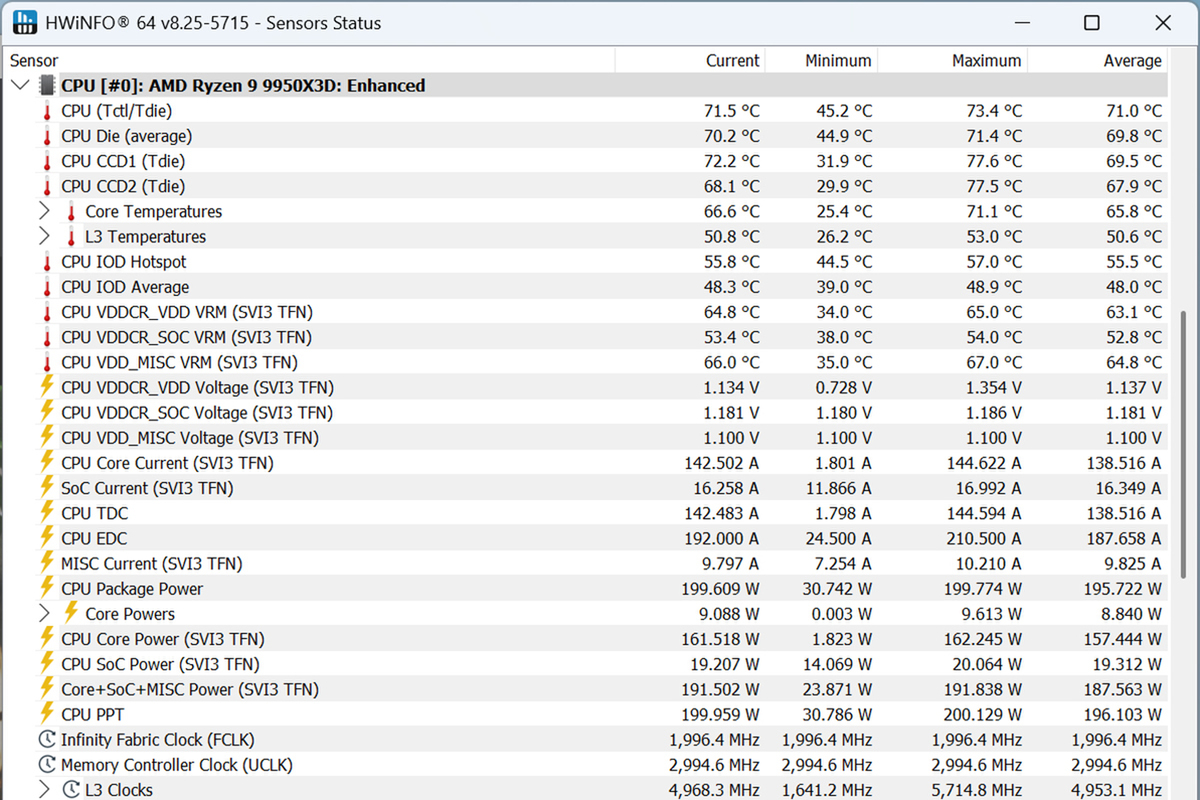Click thermometer icon for CPU VDDCR_SOC VRM
The width and height of the screenshot is (1200, 800).
click(x=46, y=337)
